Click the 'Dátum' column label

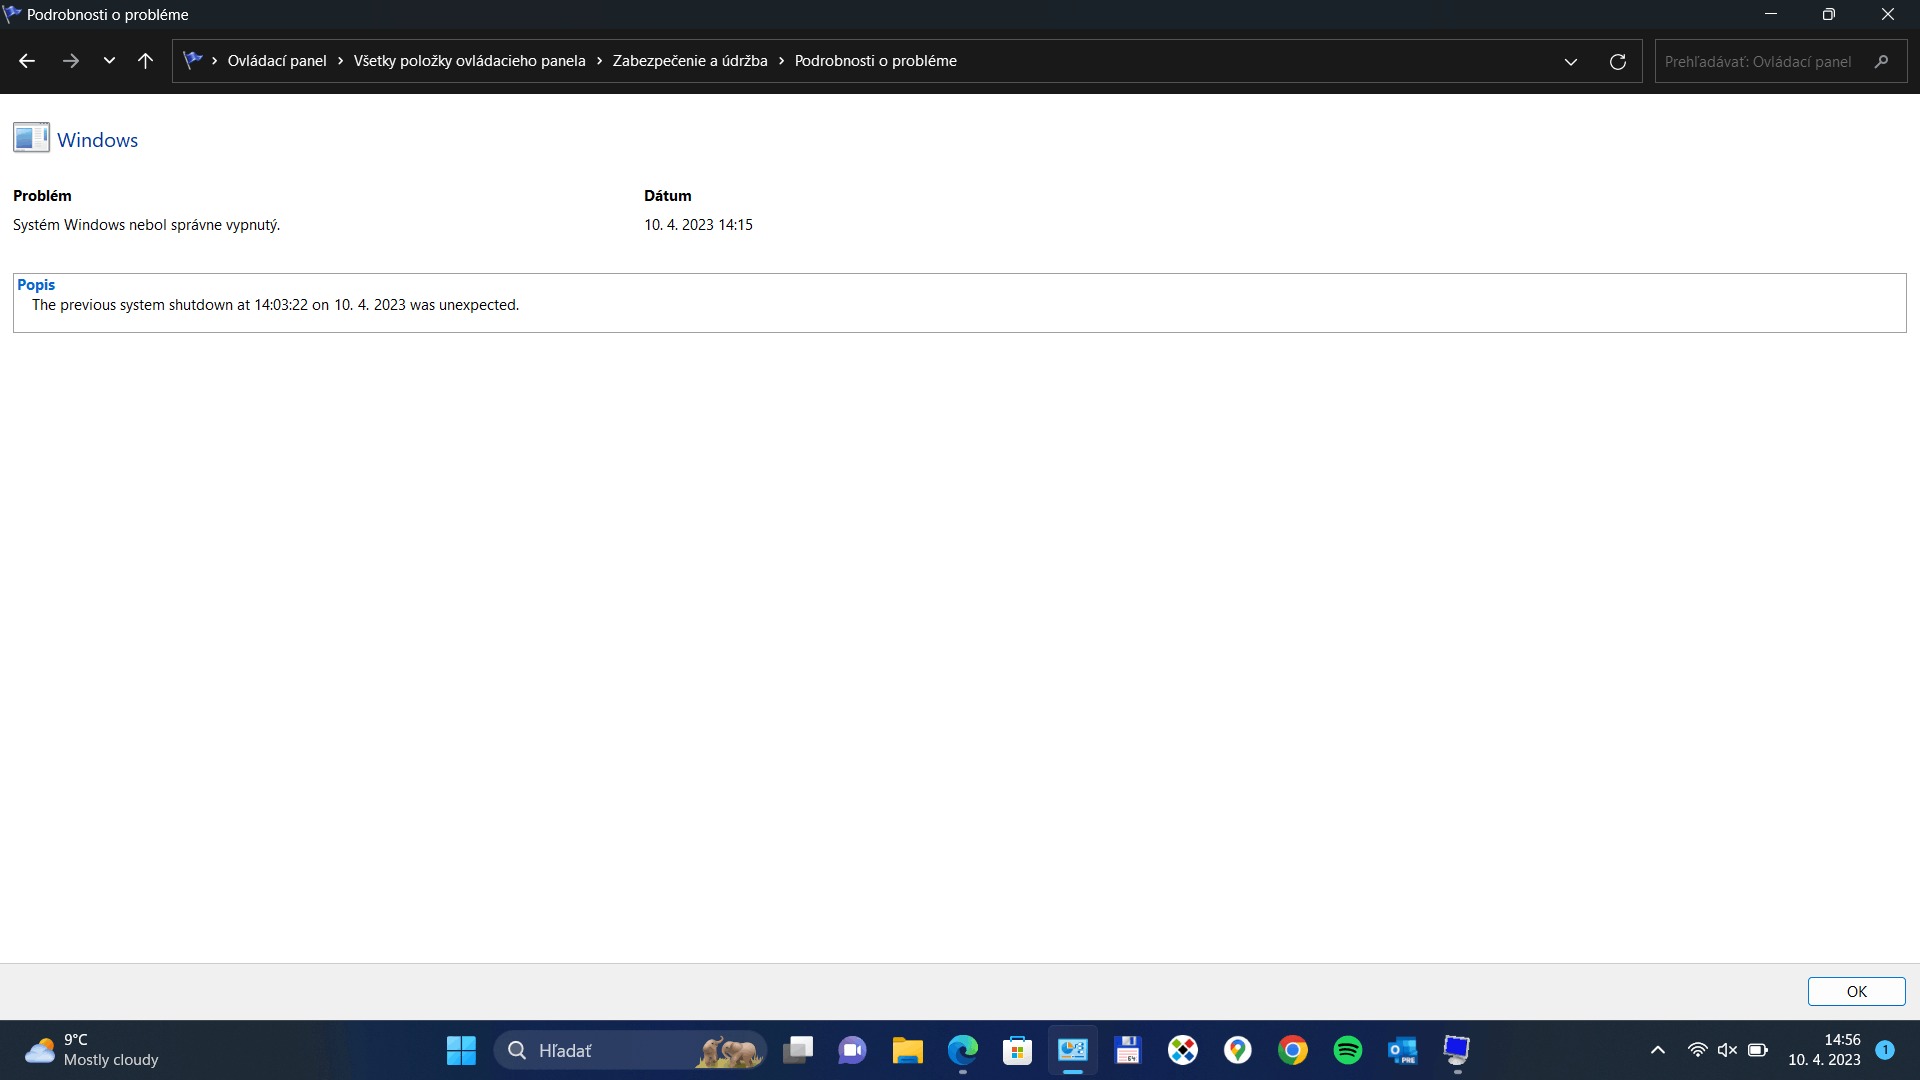[667, 196]
